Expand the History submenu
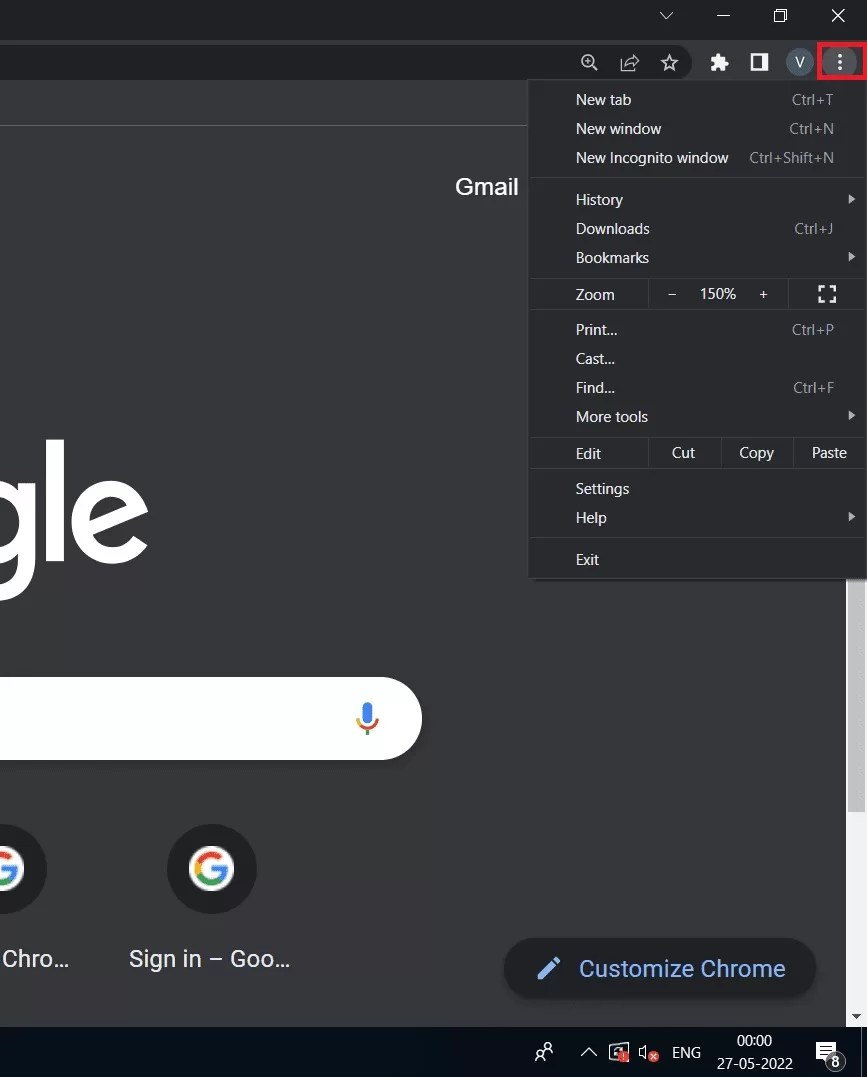 click(x=598, y=199)
